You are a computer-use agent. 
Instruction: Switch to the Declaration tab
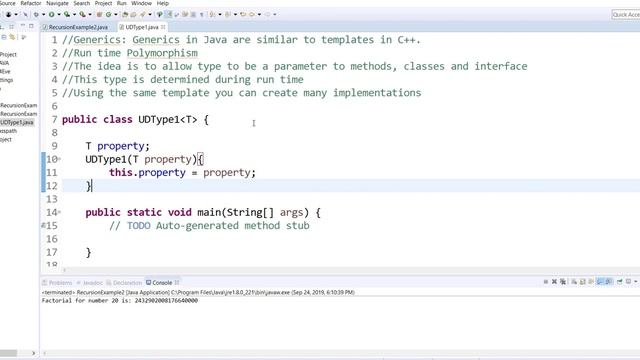tap(124, 282)
